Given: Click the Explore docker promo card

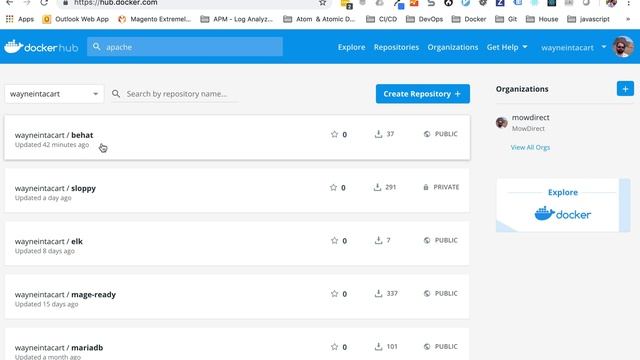Looking at the screenshot, I should point(562,205).
